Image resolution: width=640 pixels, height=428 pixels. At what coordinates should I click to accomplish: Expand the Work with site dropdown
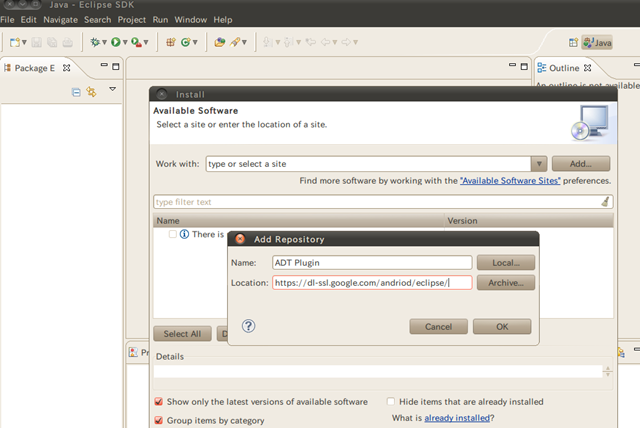(x=538, y=163)
